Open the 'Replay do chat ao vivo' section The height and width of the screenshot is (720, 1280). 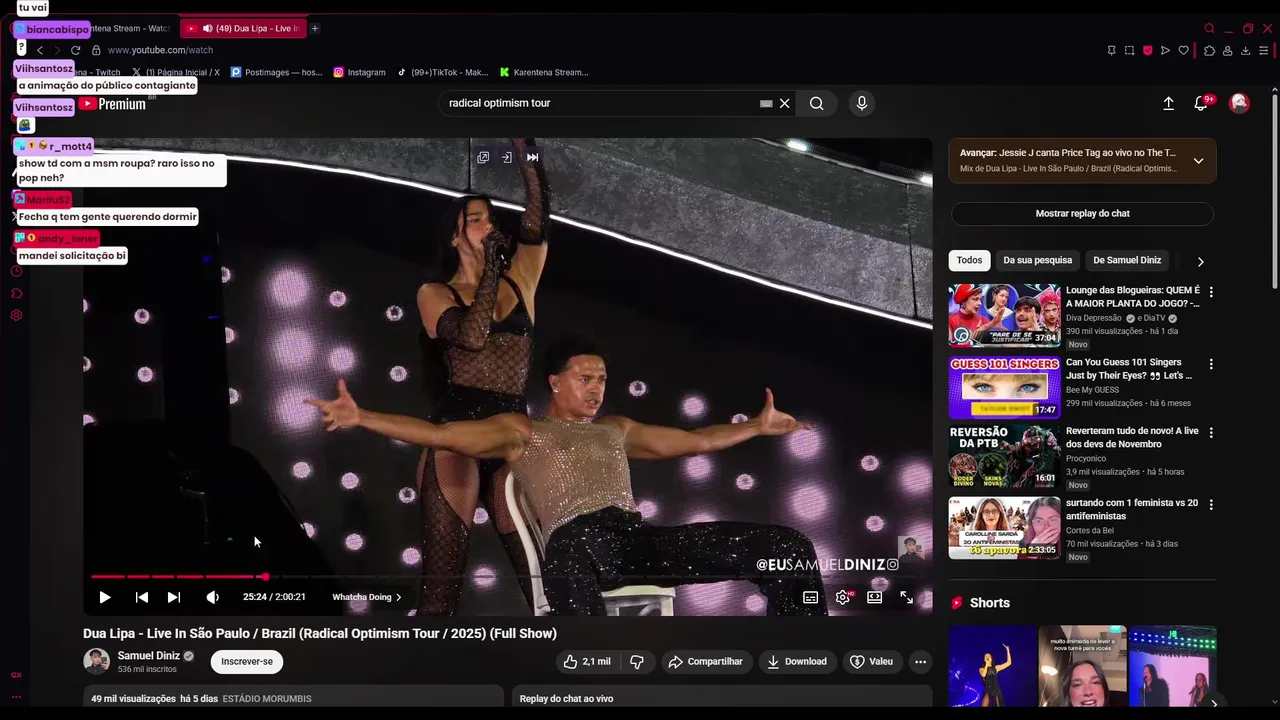click(x=722, y=698)
